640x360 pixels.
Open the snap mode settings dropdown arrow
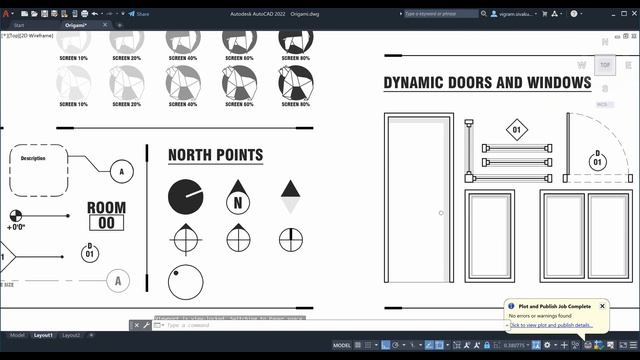pyautogui.click(x=376, y=345)
